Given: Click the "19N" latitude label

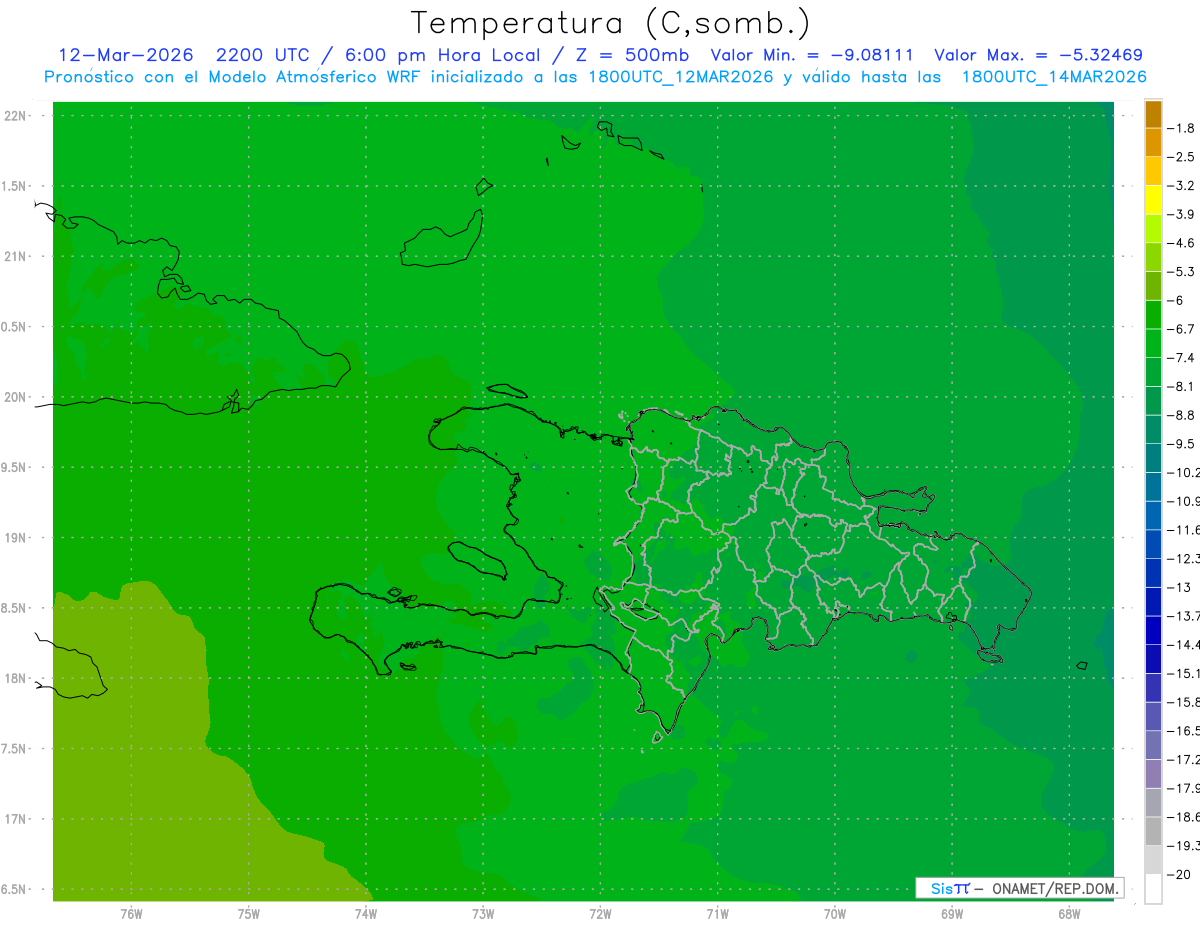Looking at the screenshot, I should point(16,537).
